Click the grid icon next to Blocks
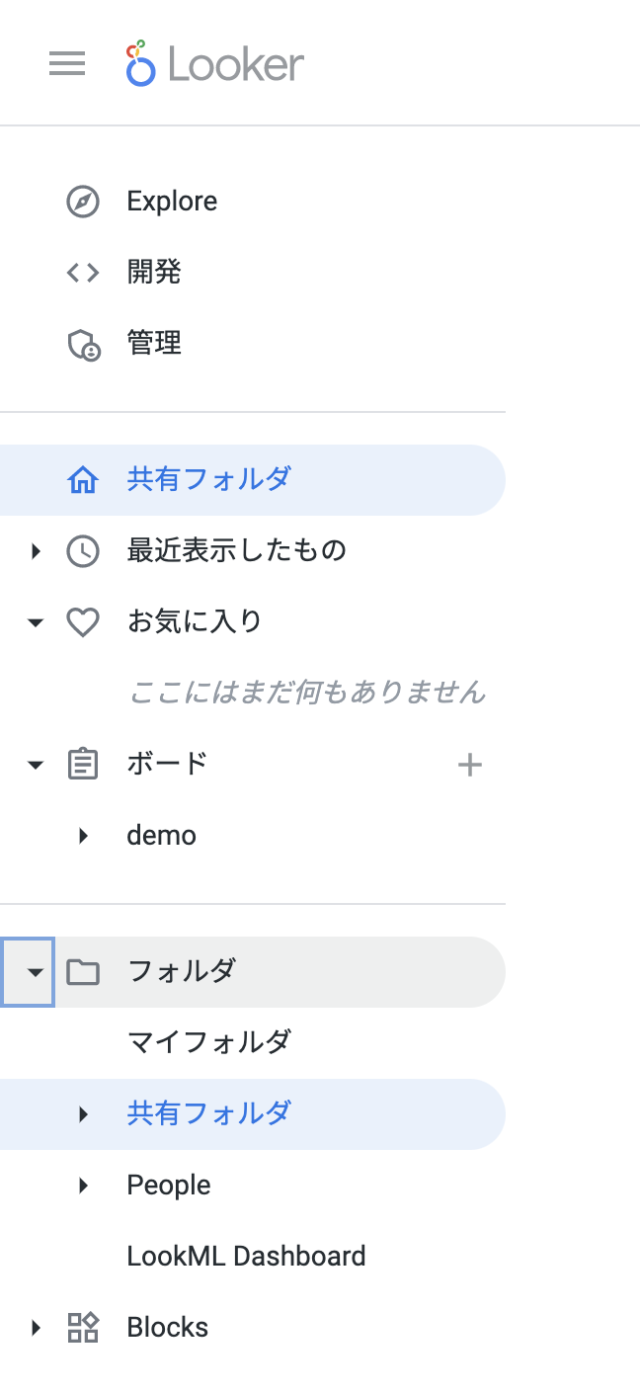 pos(83,1327)
